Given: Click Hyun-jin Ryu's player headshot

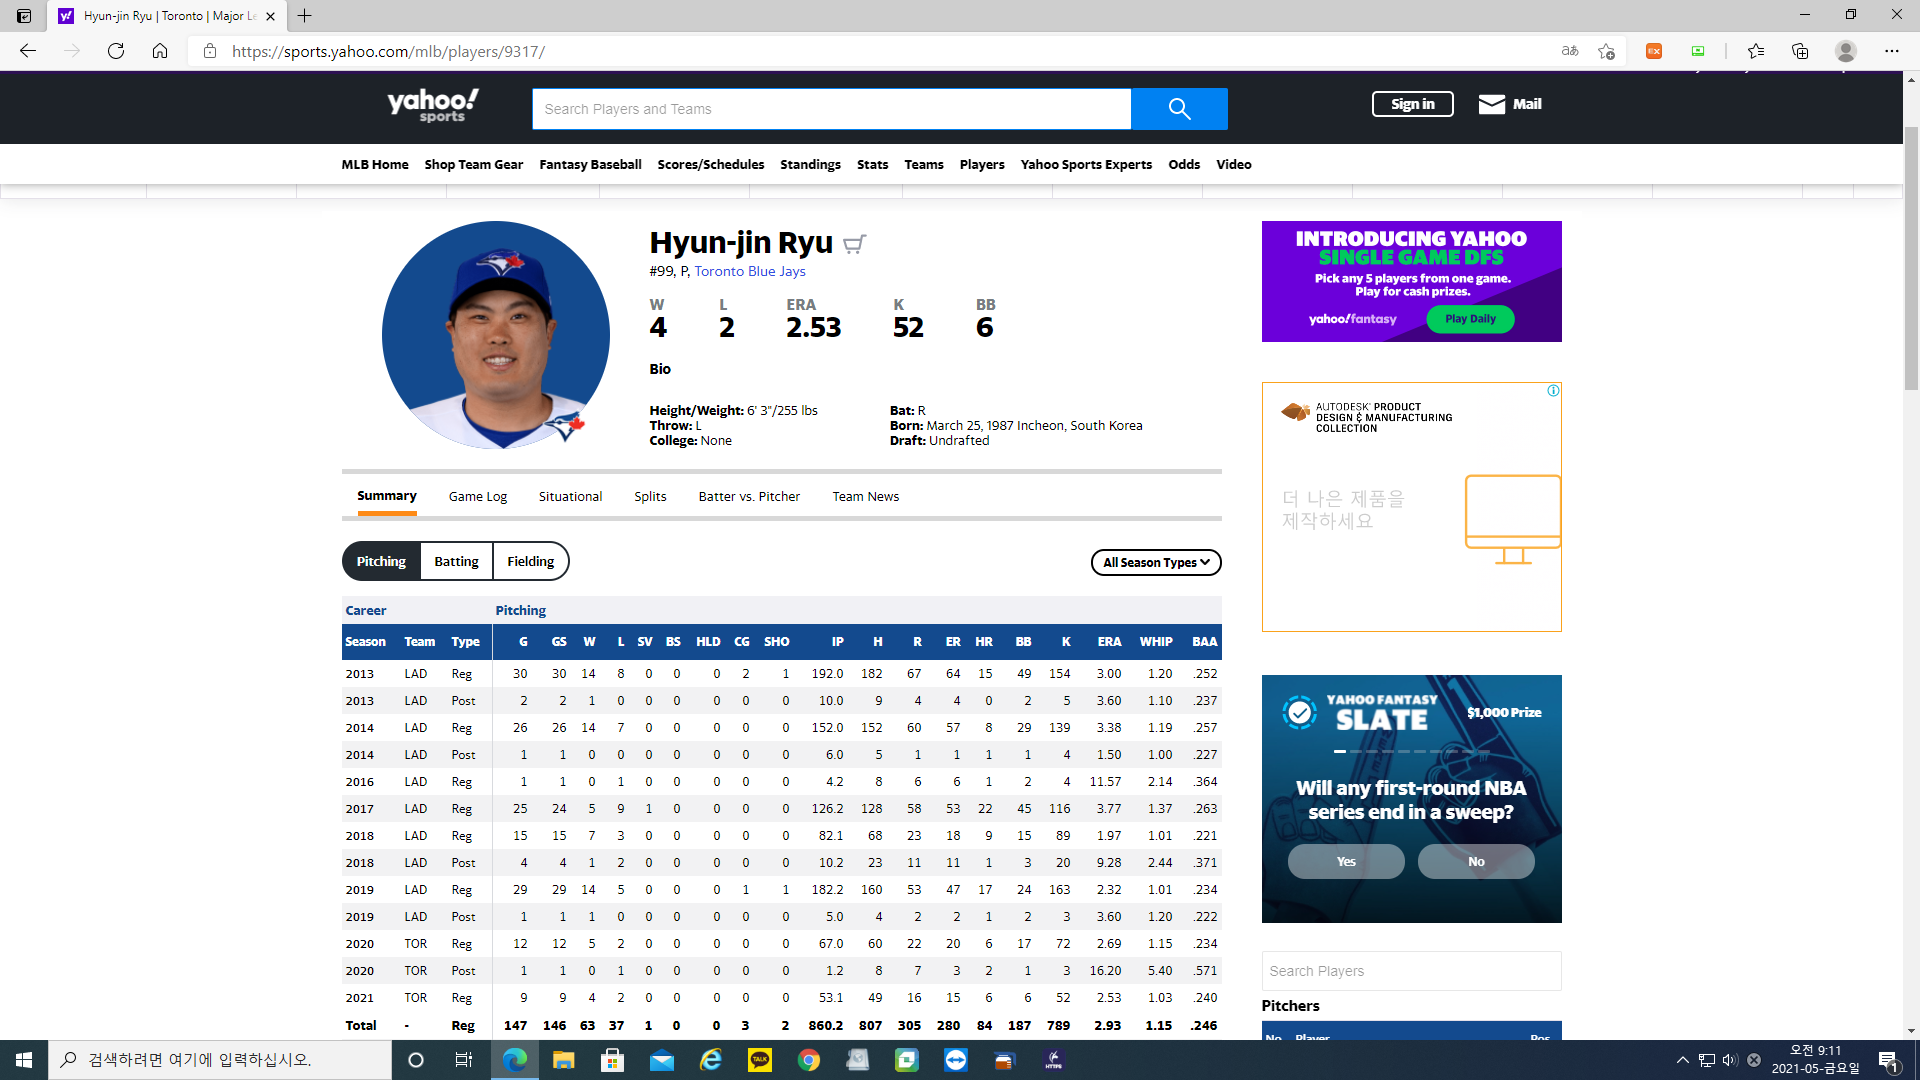Looking at the screenshot, I should pos(496,335).
